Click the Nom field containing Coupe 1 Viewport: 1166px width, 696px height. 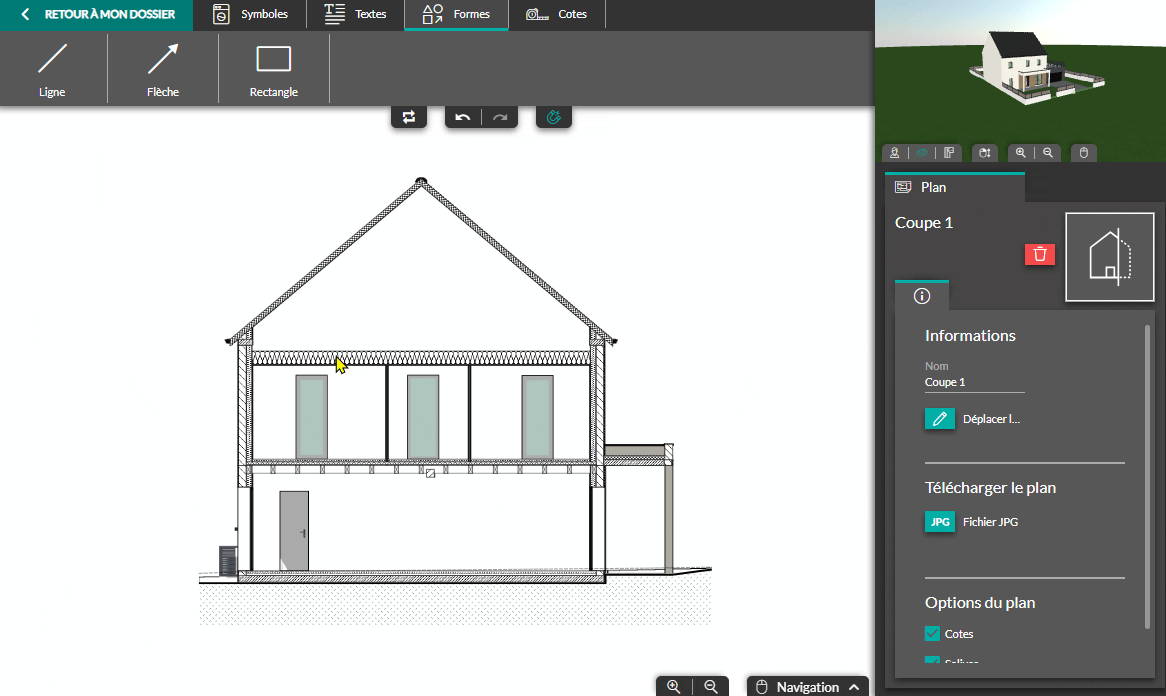(974, 383)
